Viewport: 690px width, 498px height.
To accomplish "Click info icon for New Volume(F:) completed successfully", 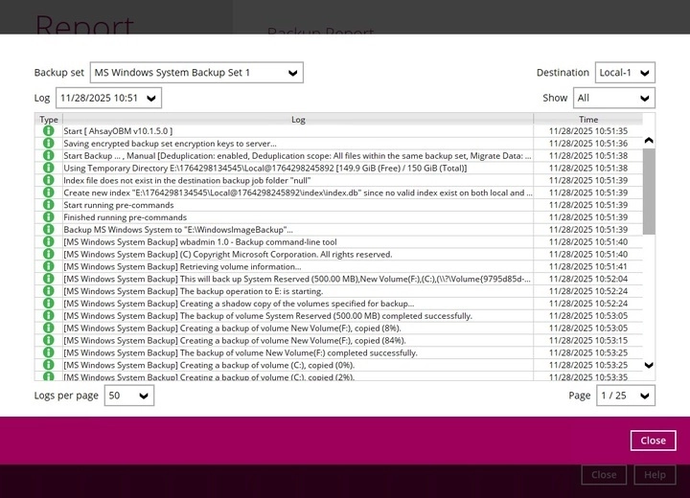I will pos(48,352).
